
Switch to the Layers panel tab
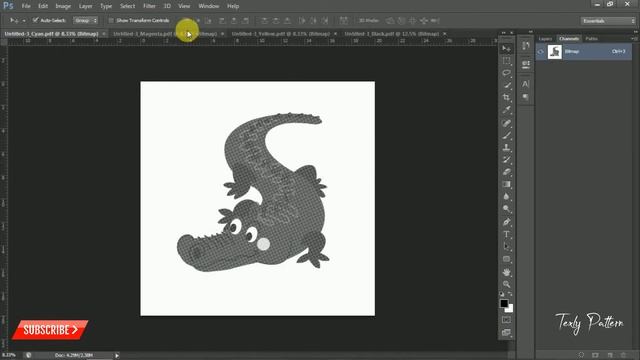(x=545, y=39)
